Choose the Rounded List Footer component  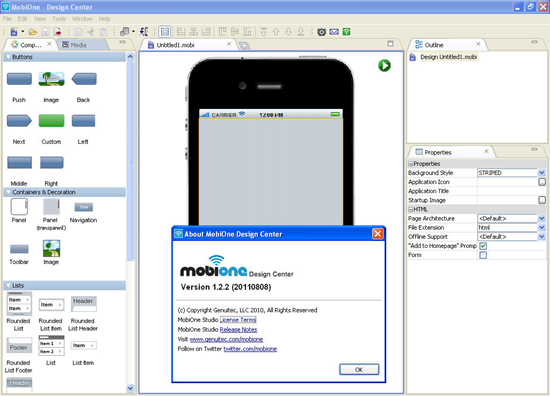[x=19, y=345]
